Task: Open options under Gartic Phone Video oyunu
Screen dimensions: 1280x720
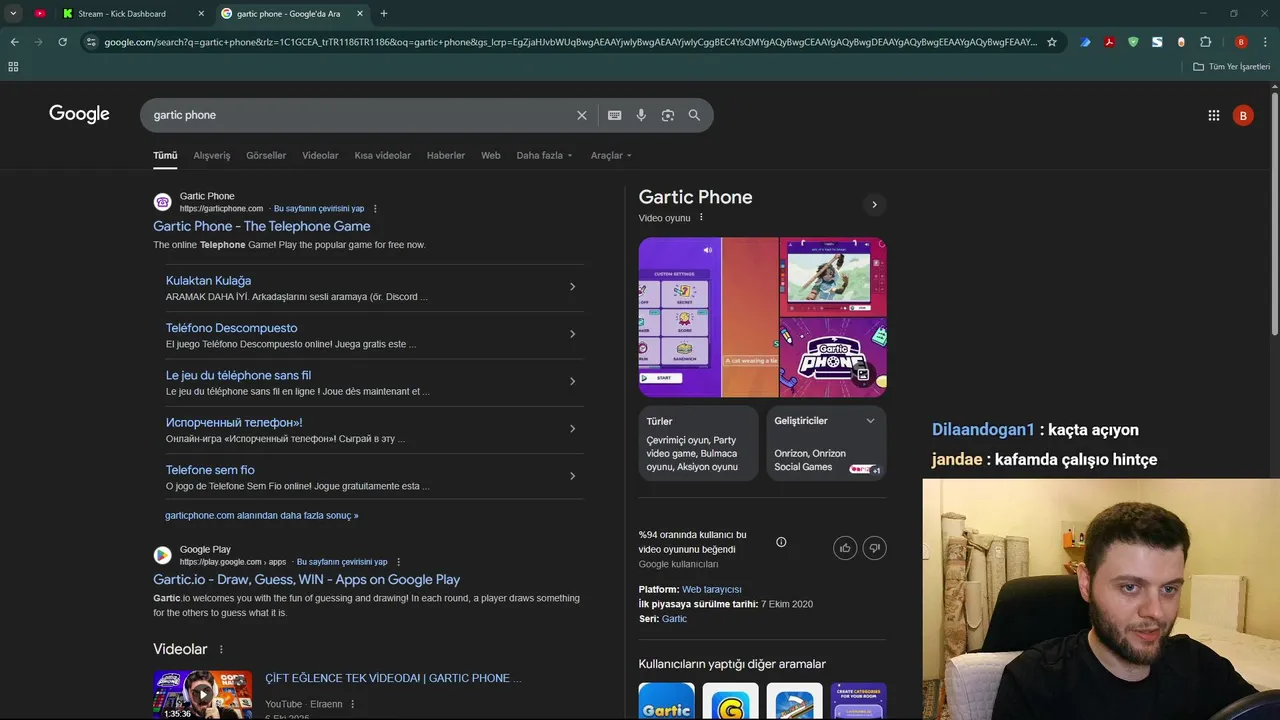Action: pos(701,217)
